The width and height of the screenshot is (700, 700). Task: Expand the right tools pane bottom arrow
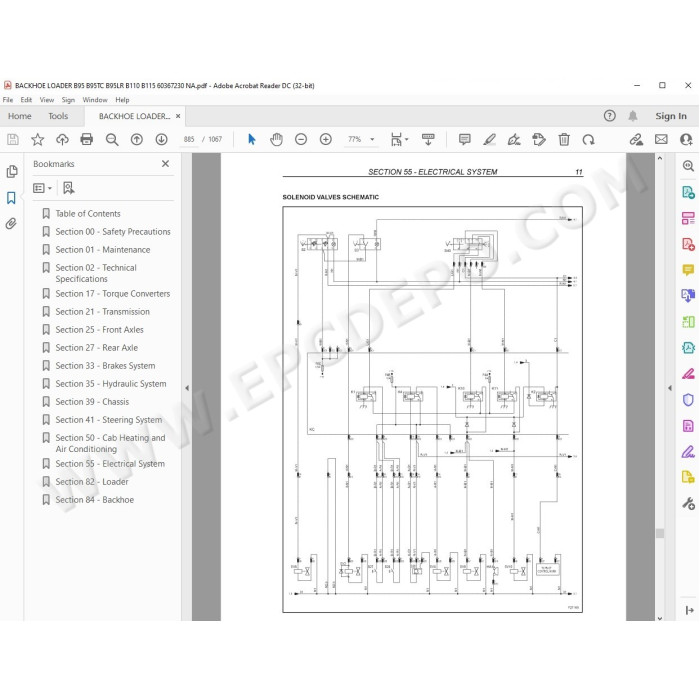(x=689, y=610)
